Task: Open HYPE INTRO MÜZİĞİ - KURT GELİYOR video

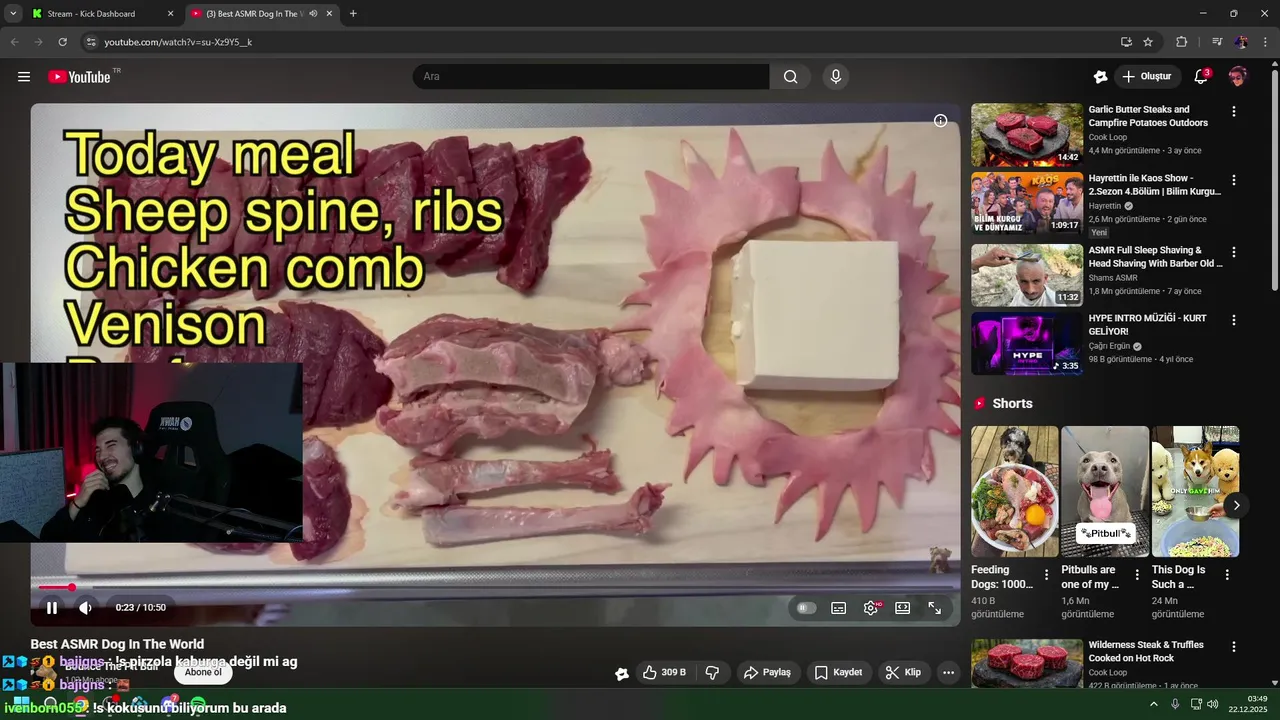Action: [x=1147, y=324]
